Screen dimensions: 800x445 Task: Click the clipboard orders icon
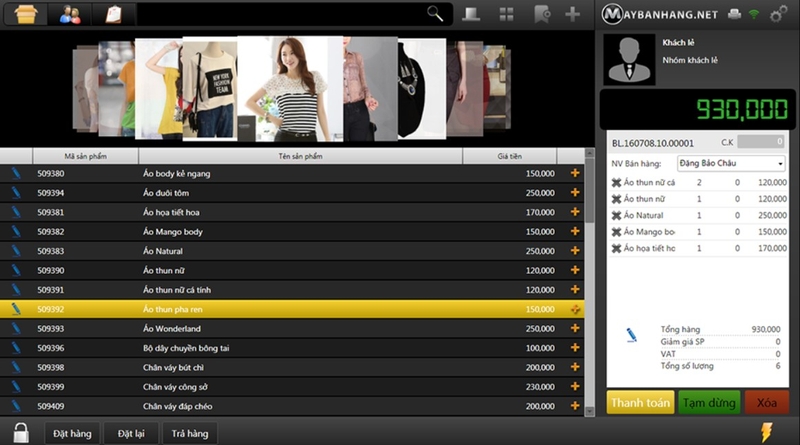click(113, 14)
